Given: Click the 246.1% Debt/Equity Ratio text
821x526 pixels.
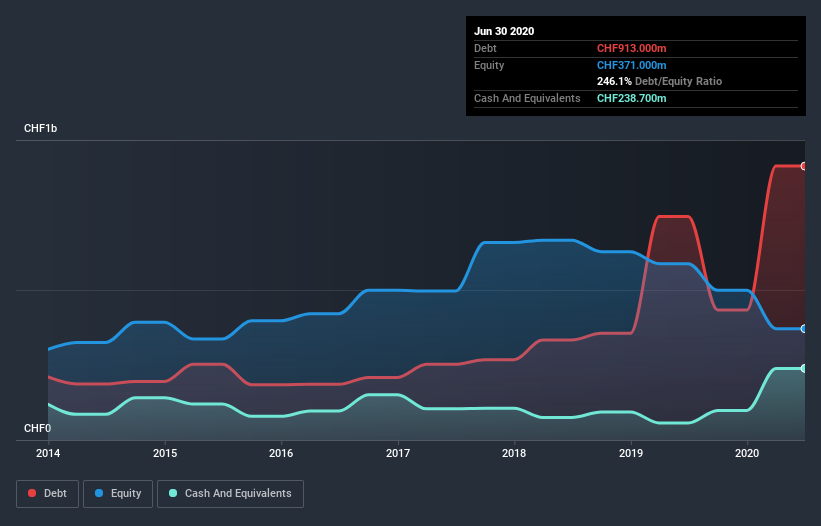Looking at the screenshot, I should (659, 81).
